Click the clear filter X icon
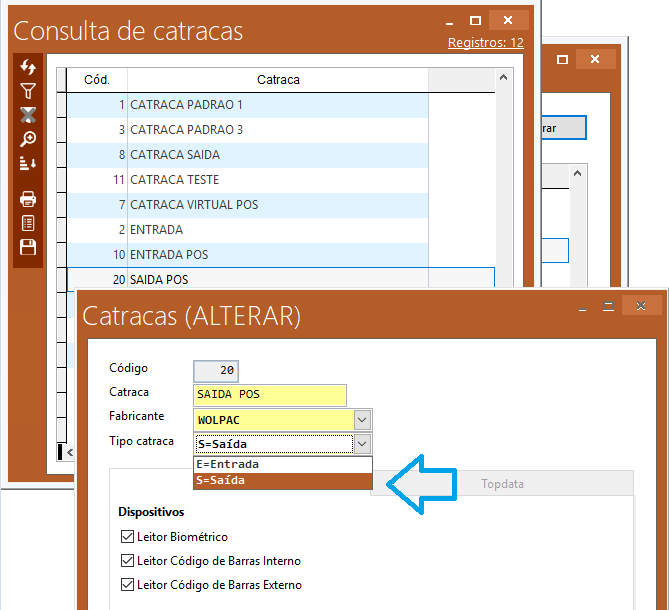This screenshot has width=669, height=610. point(28,115)
